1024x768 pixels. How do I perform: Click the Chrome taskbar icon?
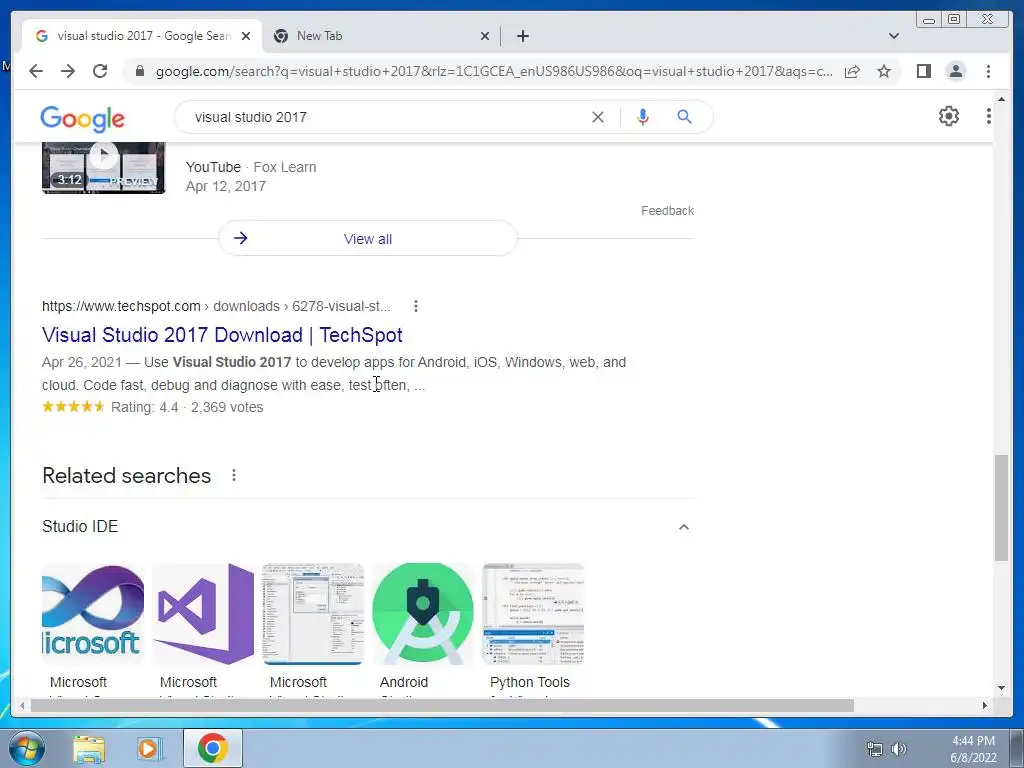(213, 748)
